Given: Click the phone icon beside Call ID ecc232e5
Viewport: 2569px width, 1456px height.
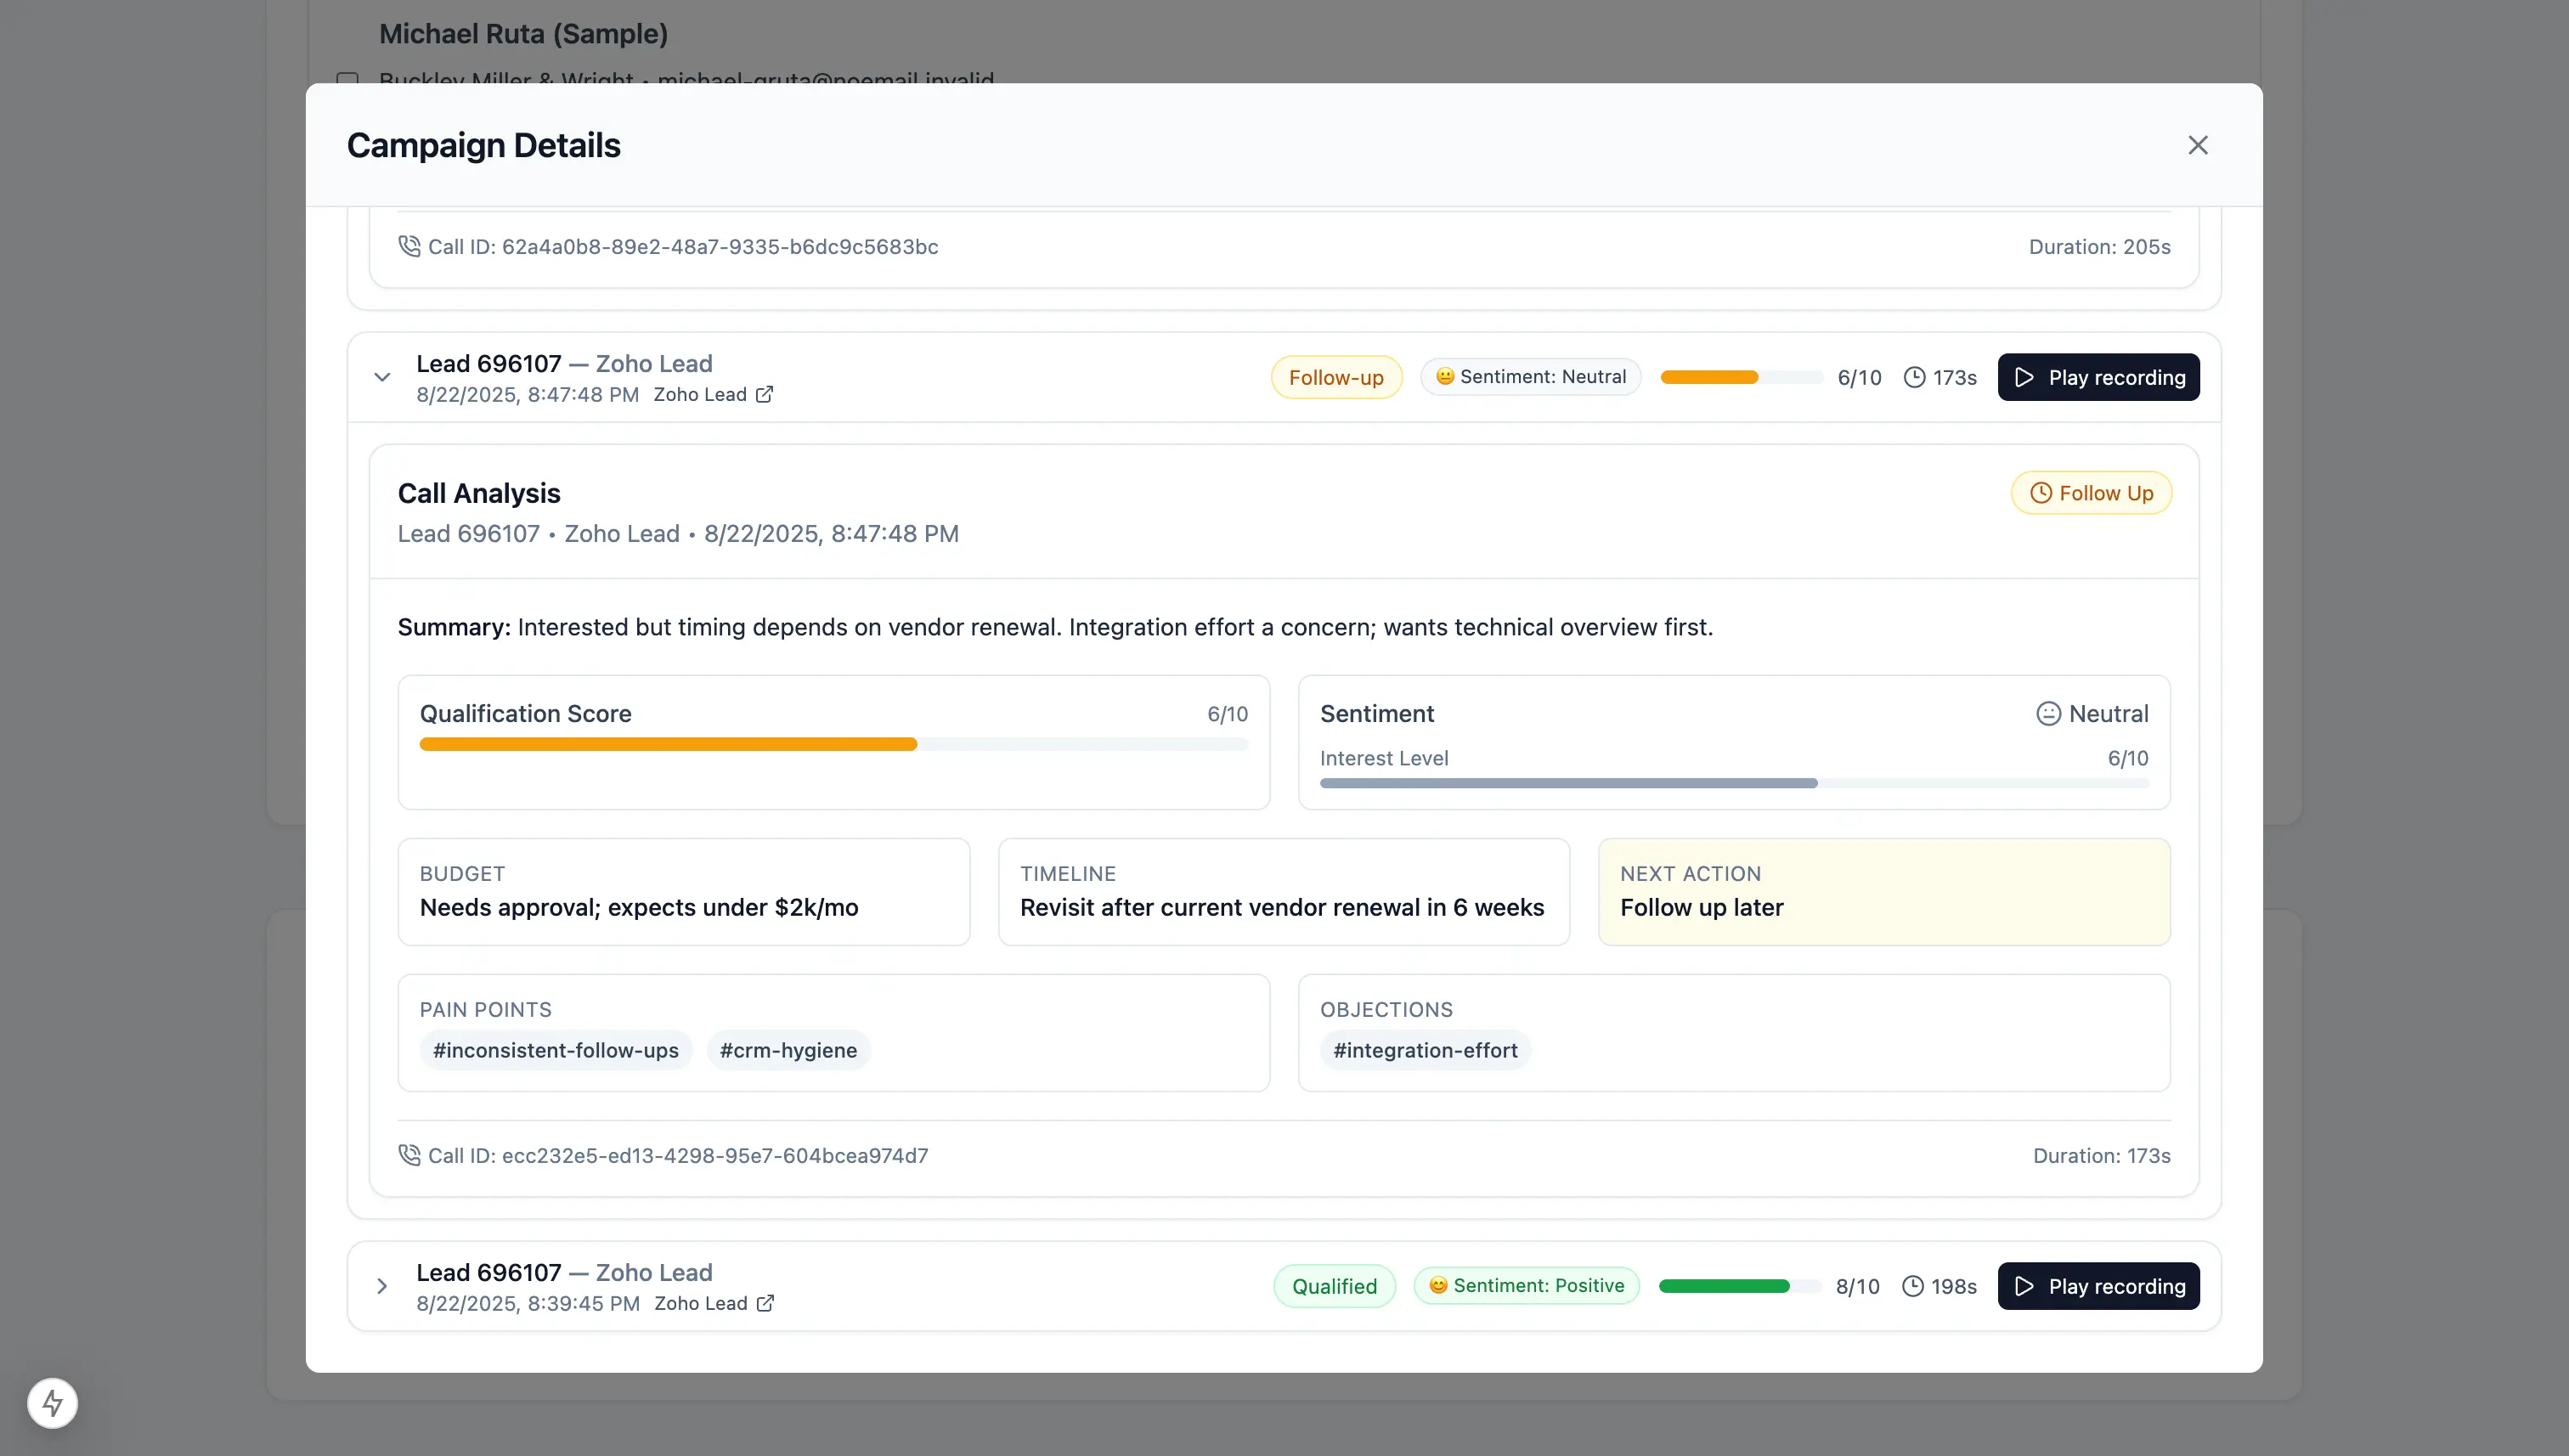Looking at the screenshot, I should [x=409, y=1155].
